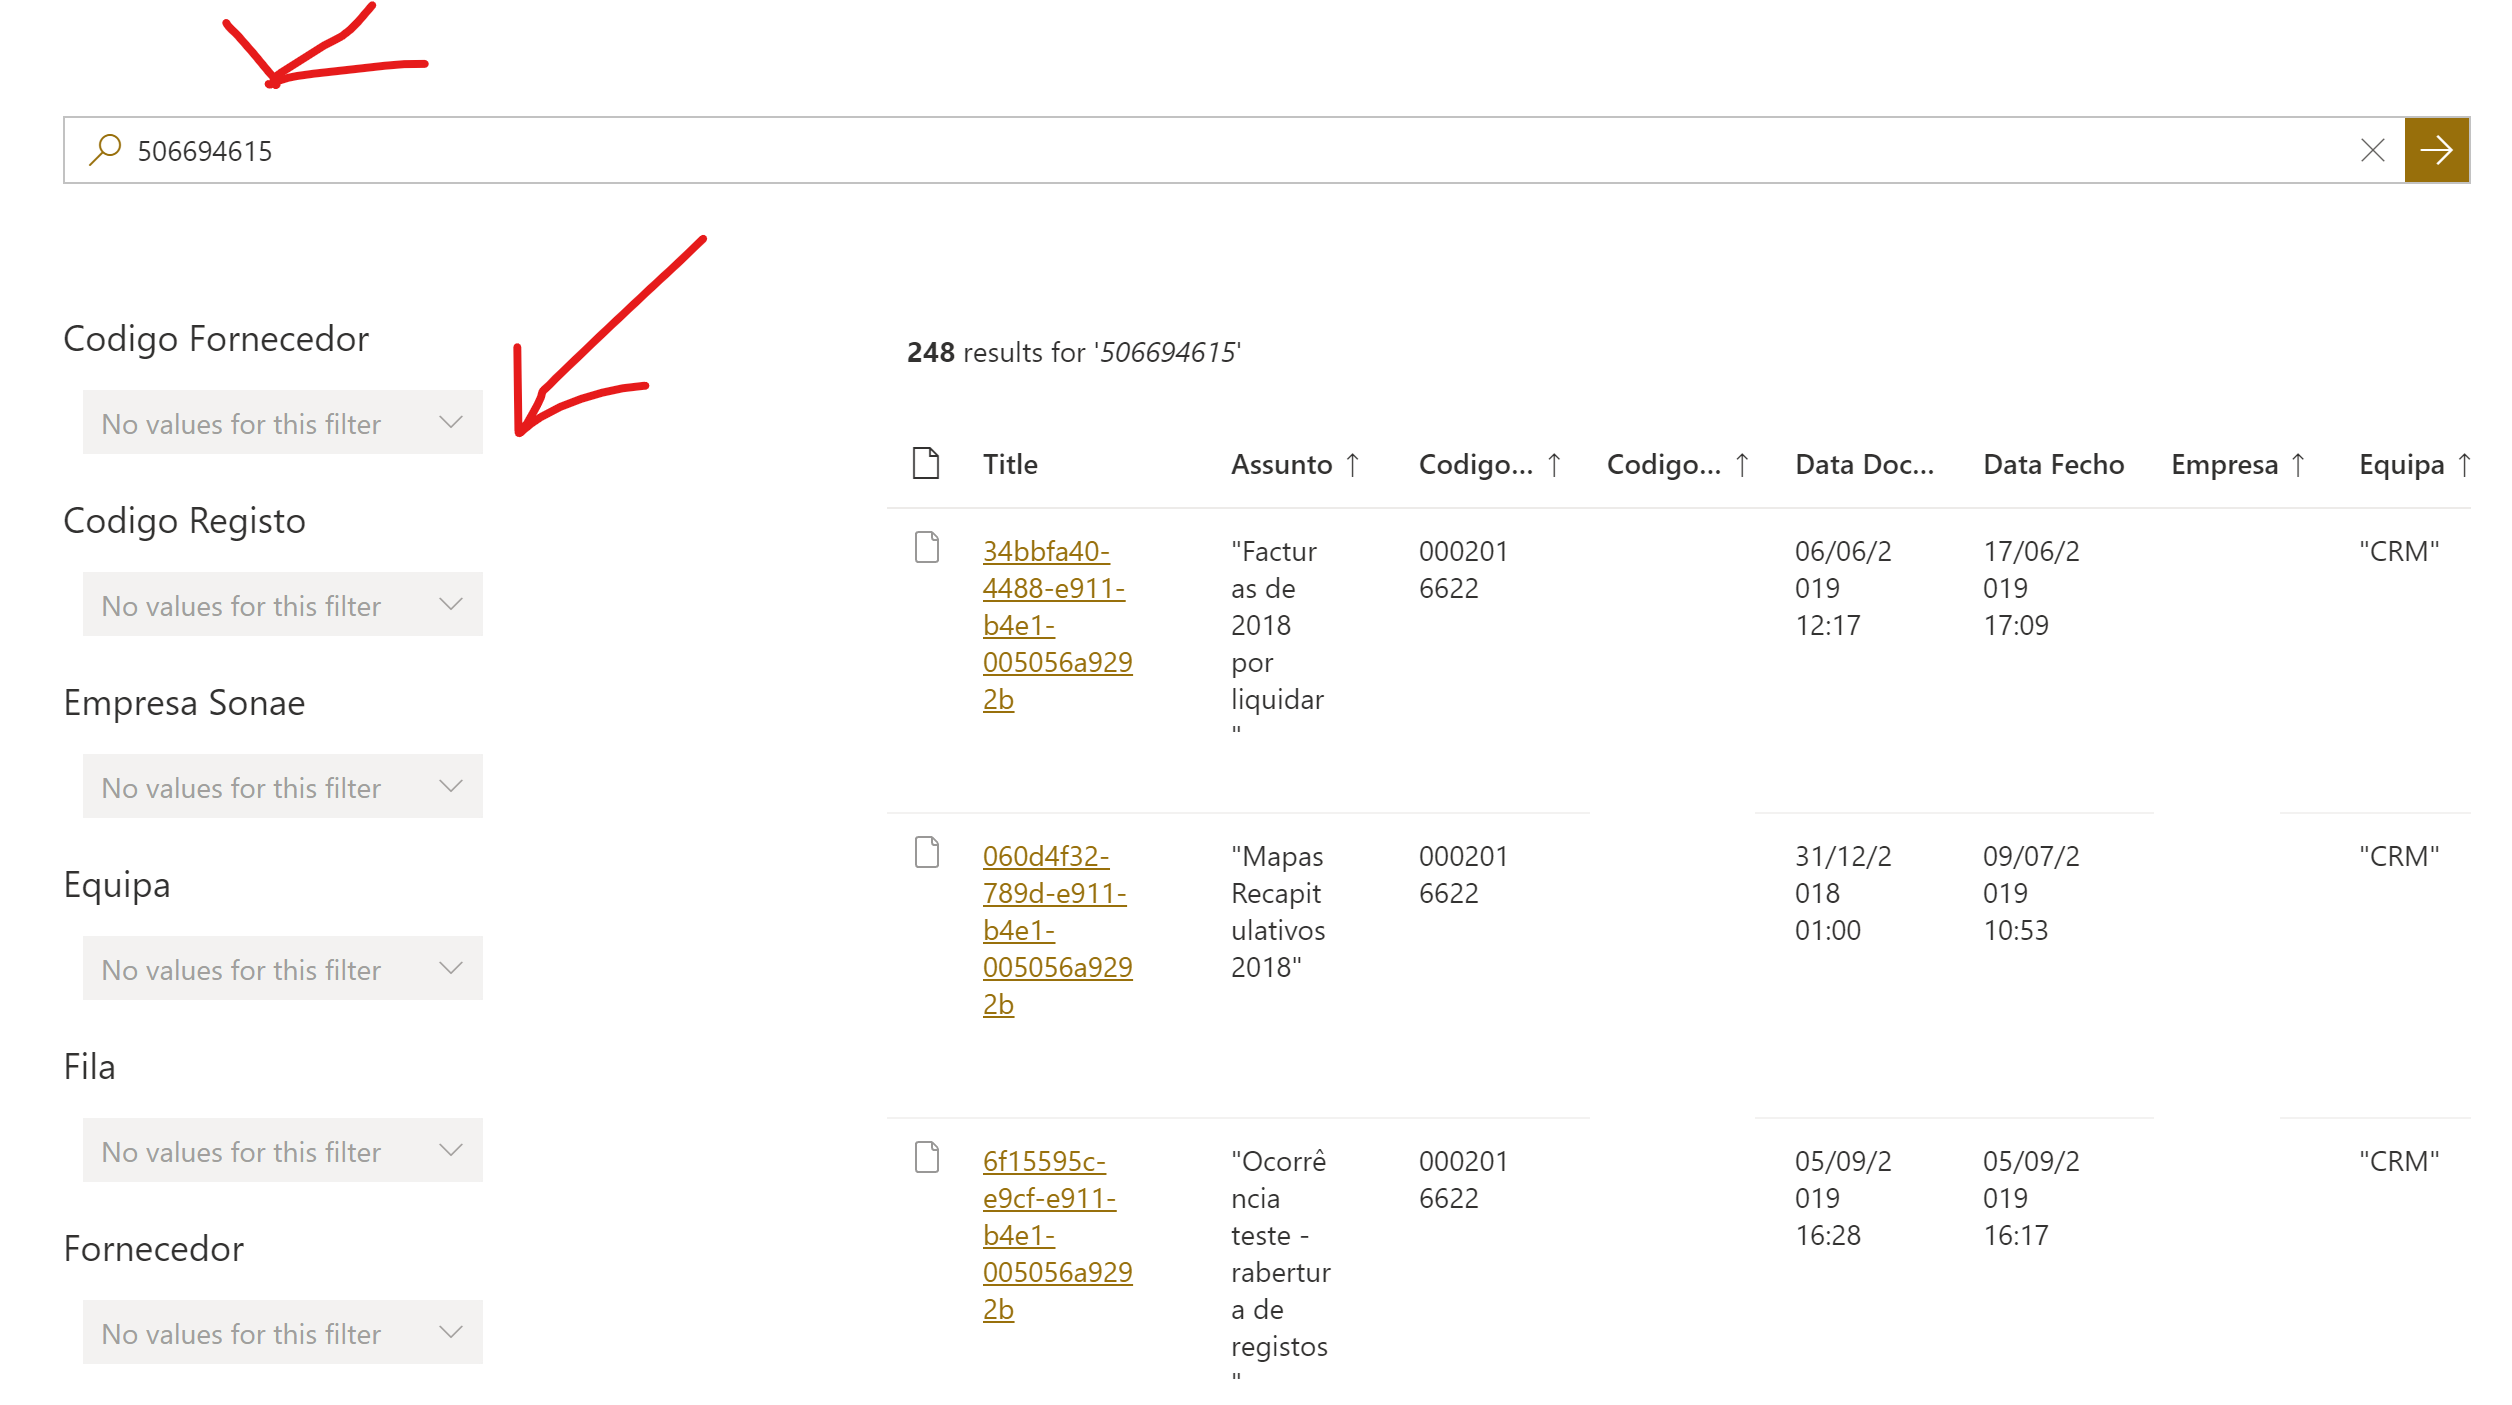Sort results by the Title column header
The height and width of the screenshot is (1405, 2512).
coord(1009,463)
